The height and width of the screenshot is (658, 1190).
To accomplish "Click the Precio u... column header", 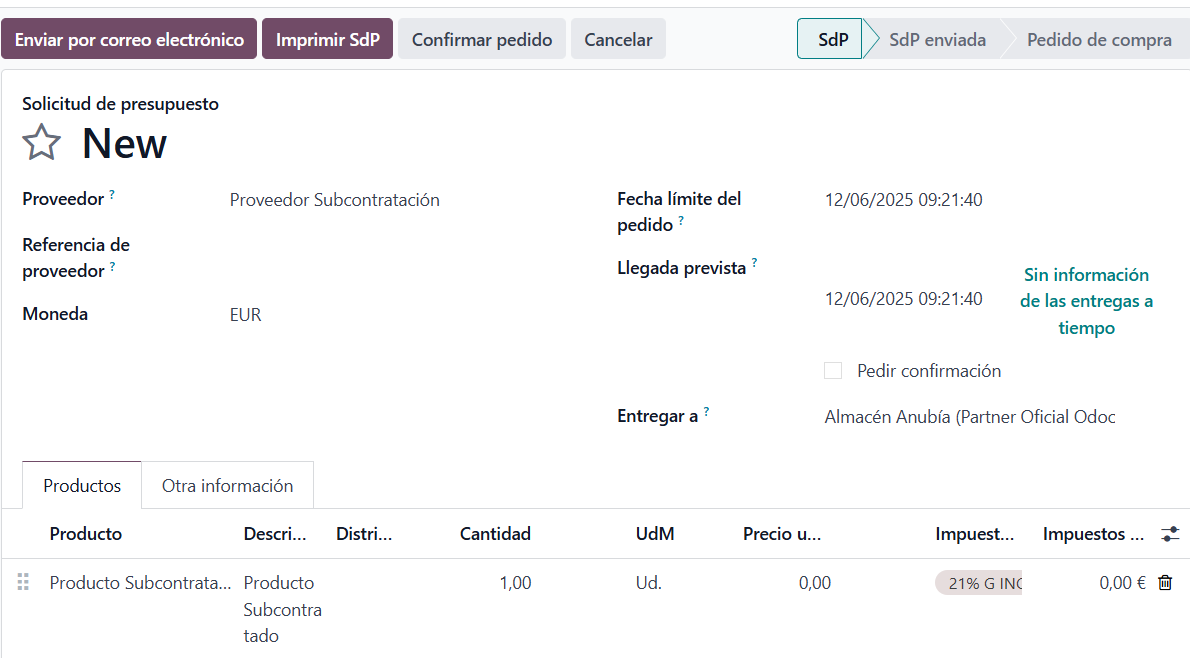I will click(x=782, y=534).
